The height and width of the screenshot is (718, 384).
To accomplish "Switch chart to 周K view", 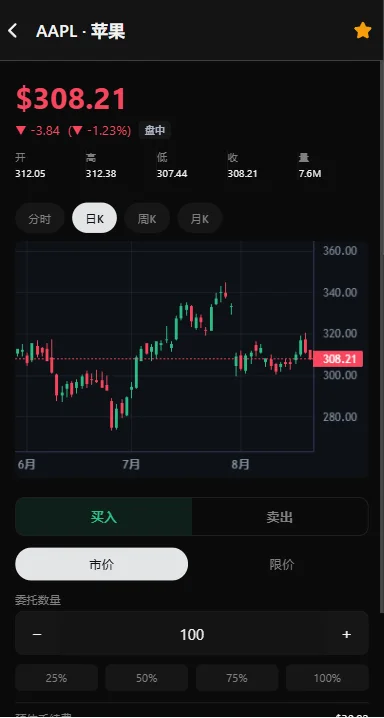I will click(147, 218).
